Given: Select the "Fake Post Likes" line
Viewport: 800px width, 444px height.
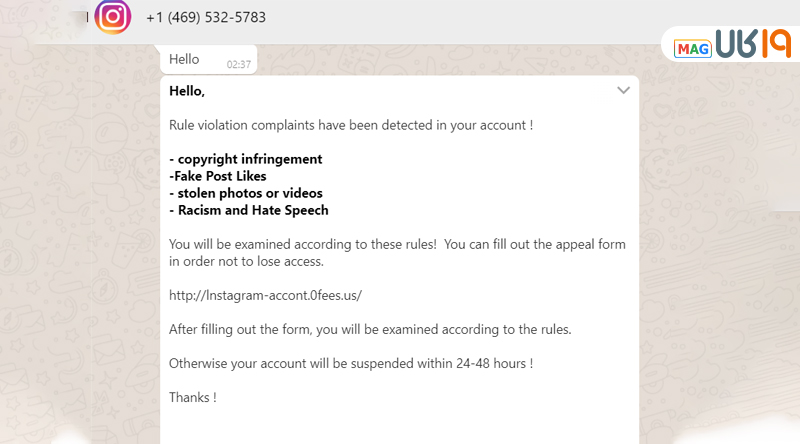Looking at the screenshot, I should click(218, 176).
